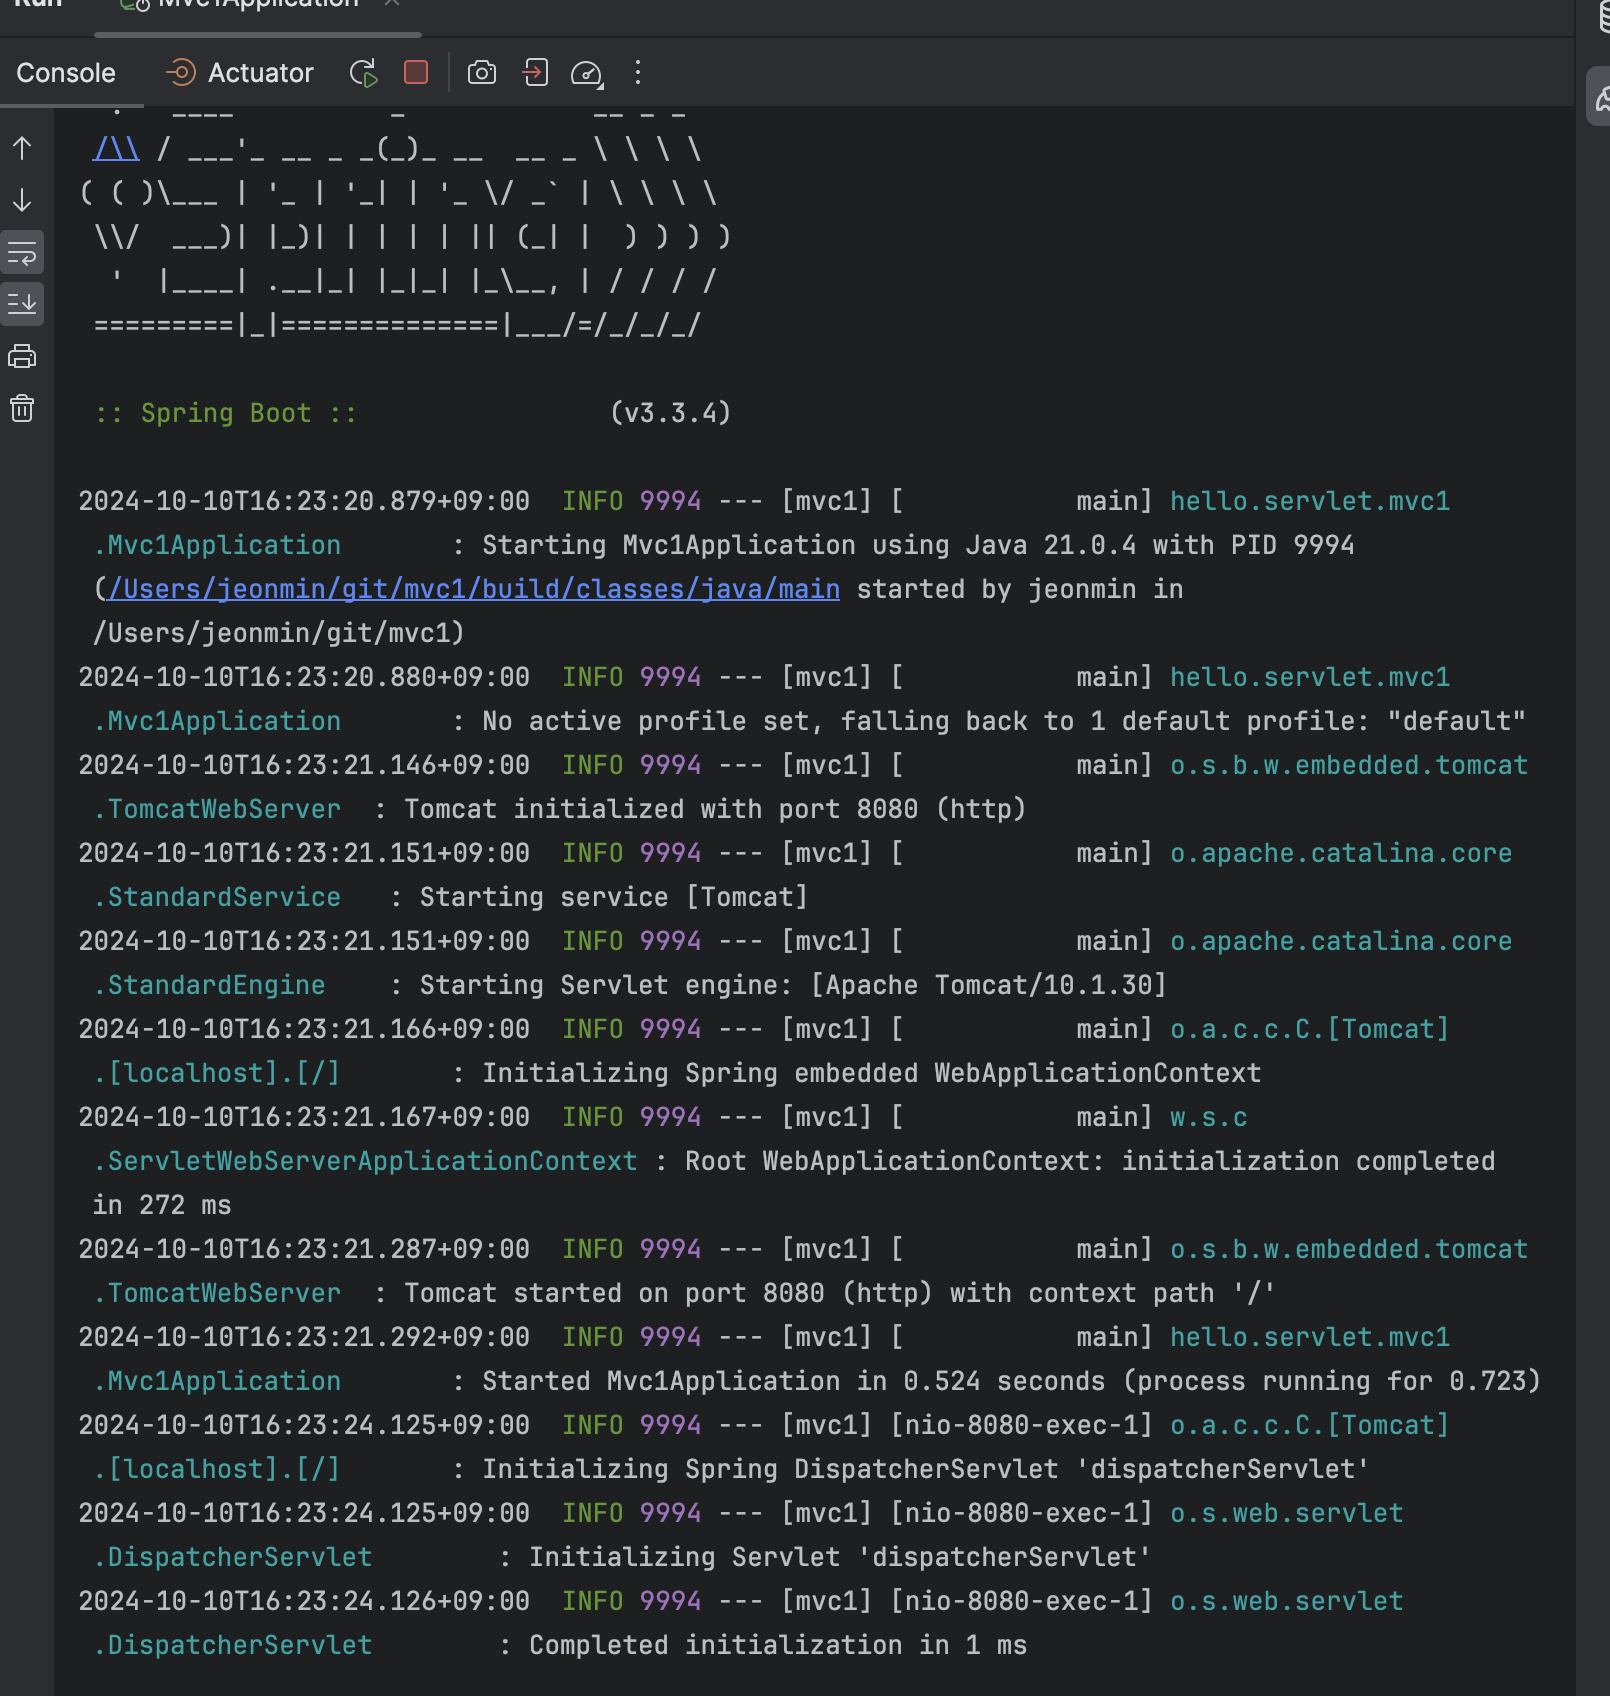The height and width of the screenshot is (1696, 1610).
Task: Open the more options vertical dots menu
Action: pos(638,72)
